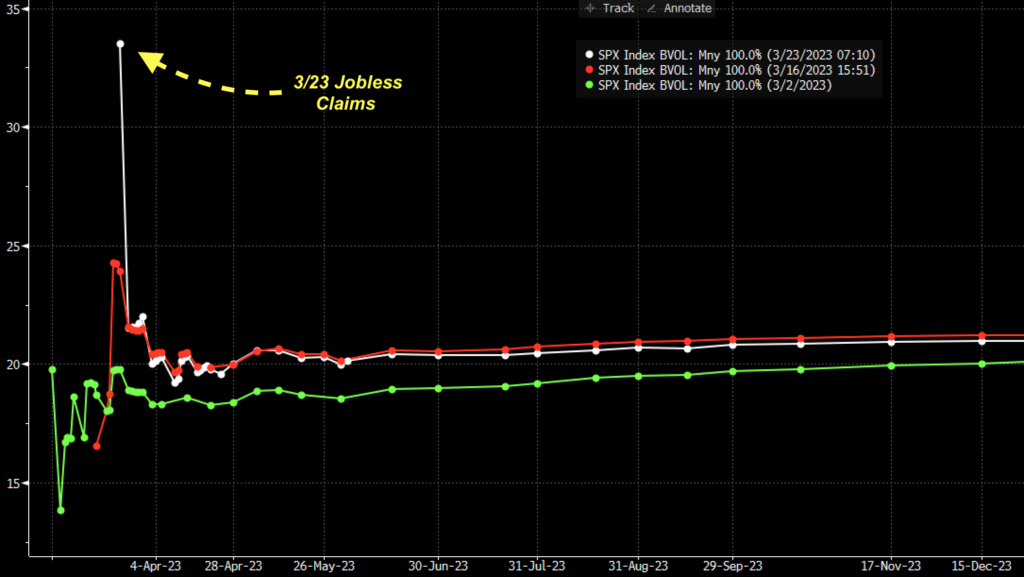Click the green data point above 17-Nov-23
Viewport: 1024px width, 577px height.
click(x=891, y=365)
